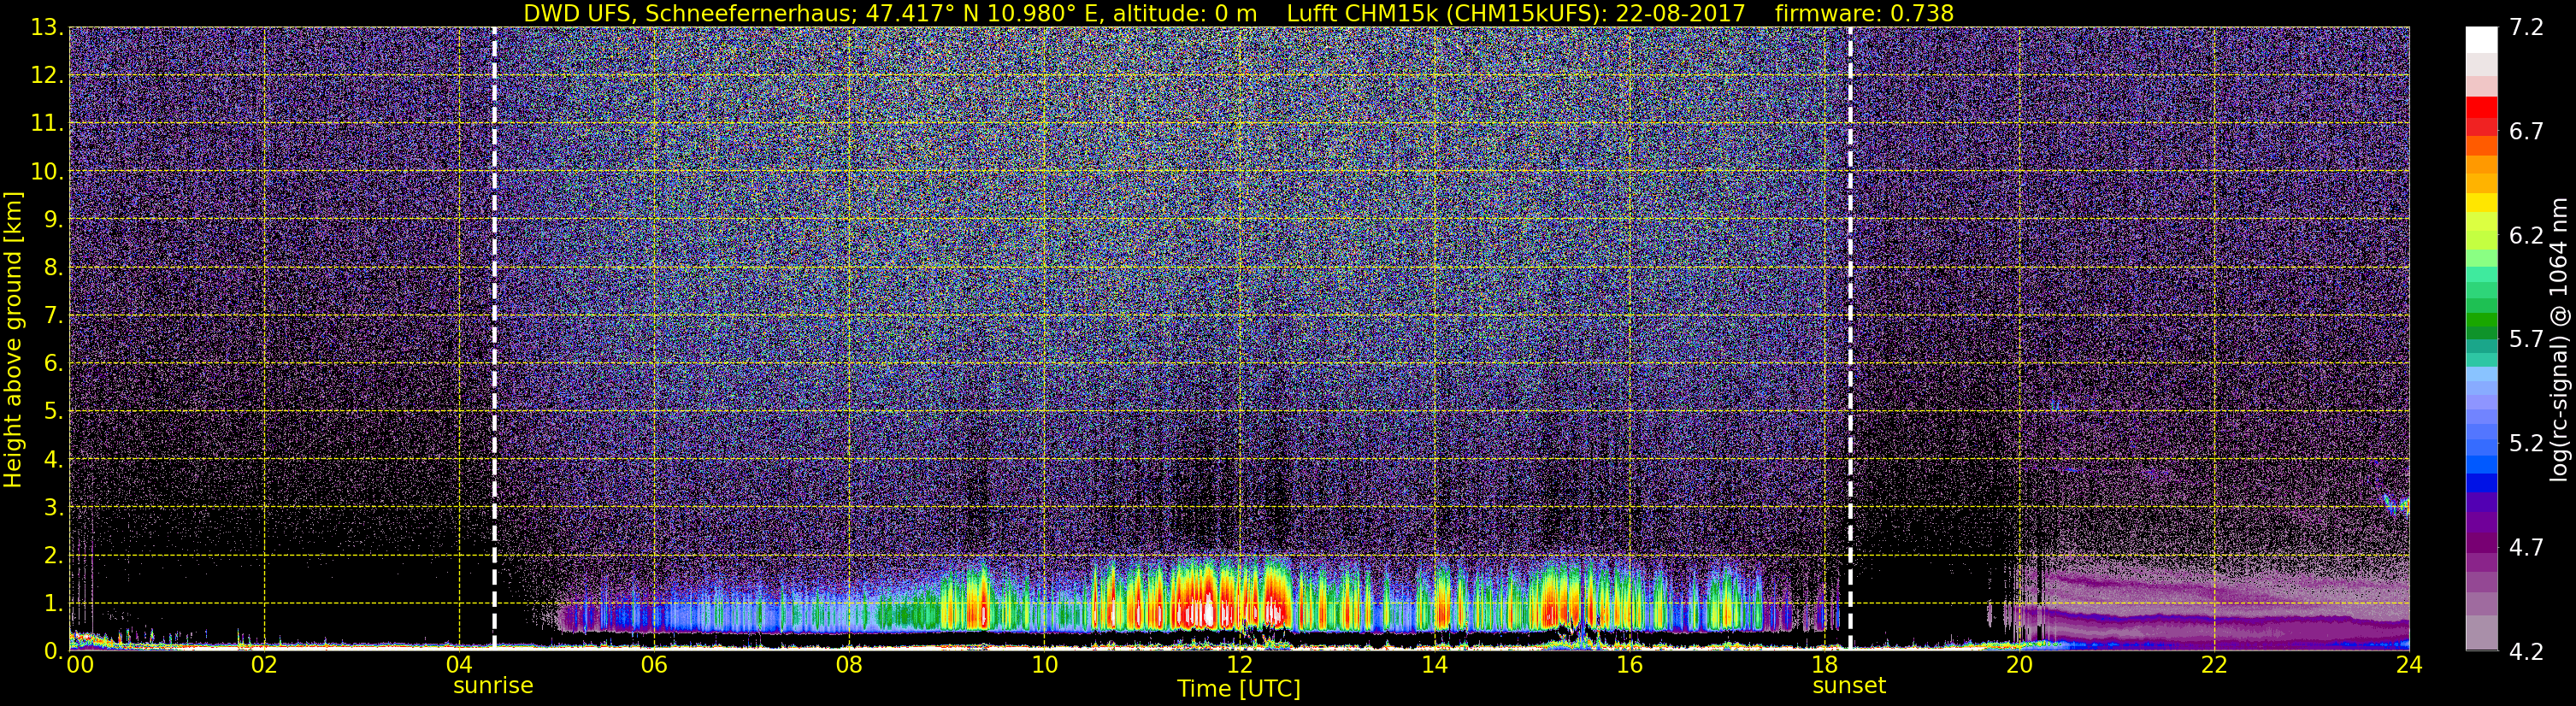Click the '3.' tick on the height axis
The height and width of the screenshot is (706, 2576).
[x=53, y=507]
